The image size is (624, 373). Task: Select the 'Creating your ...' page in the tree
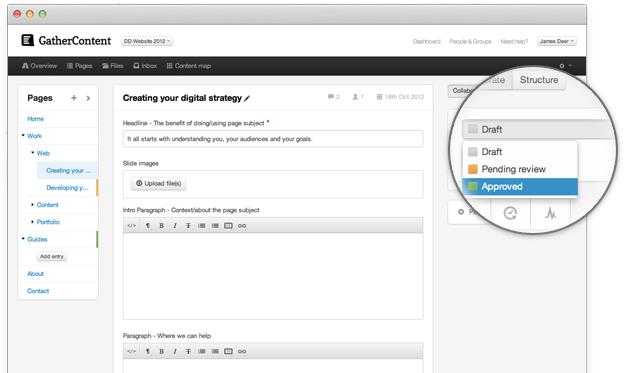67,170
